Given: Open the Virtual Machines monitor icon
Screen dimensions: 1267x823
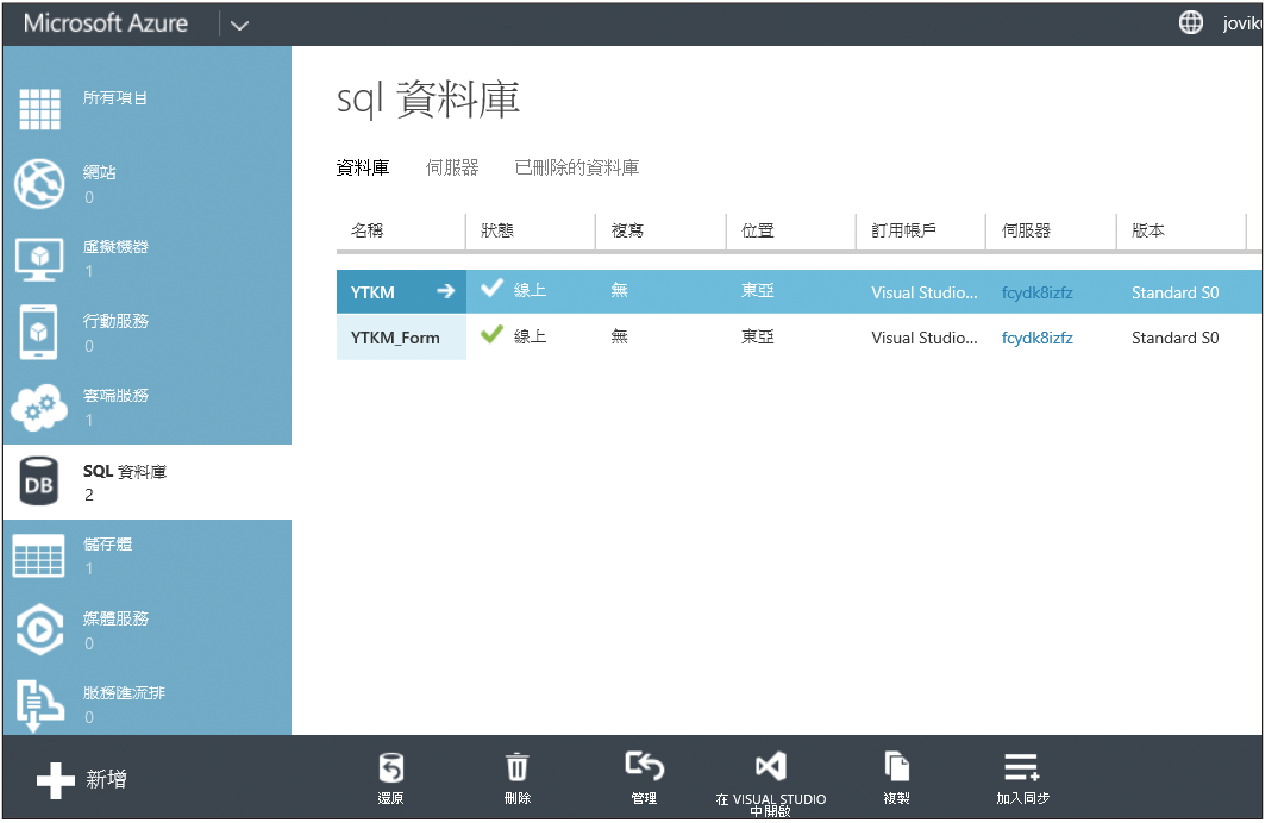Looking at the screenshot, I should (40, 259).
